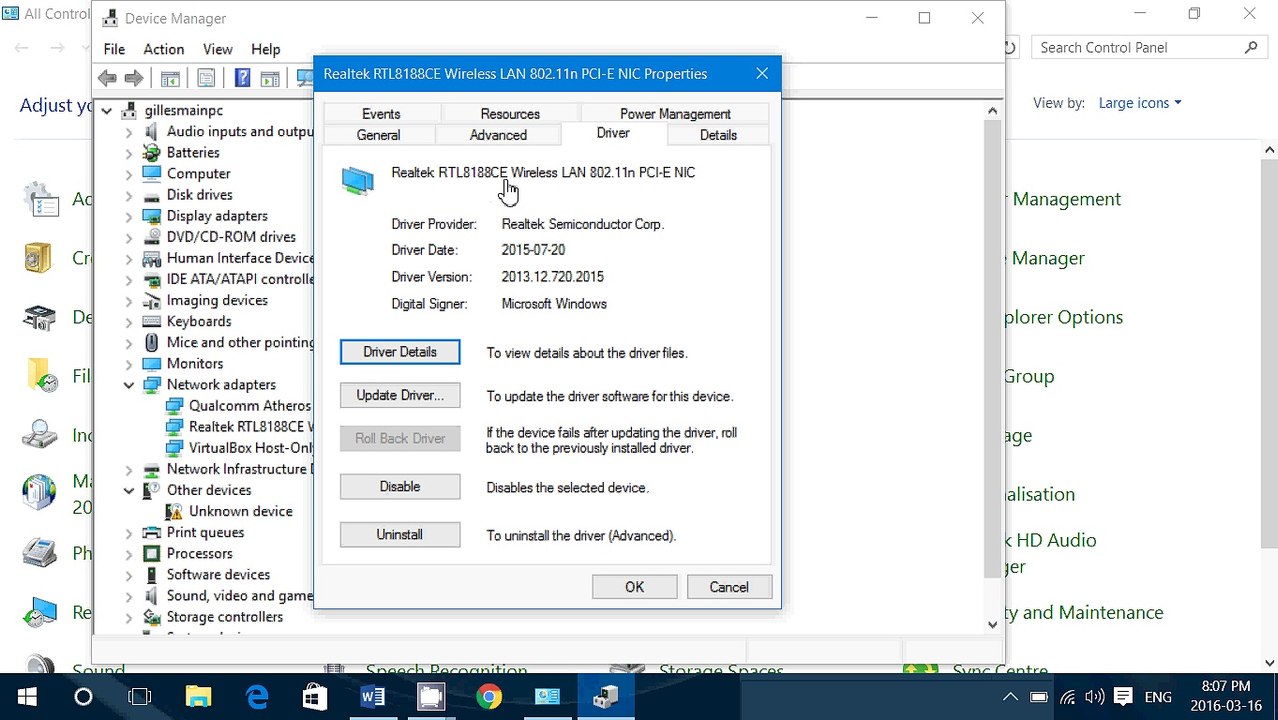Expand the Monitors tree node
This screenshot has height=720, width=1278.
click(x=129, y=364)
